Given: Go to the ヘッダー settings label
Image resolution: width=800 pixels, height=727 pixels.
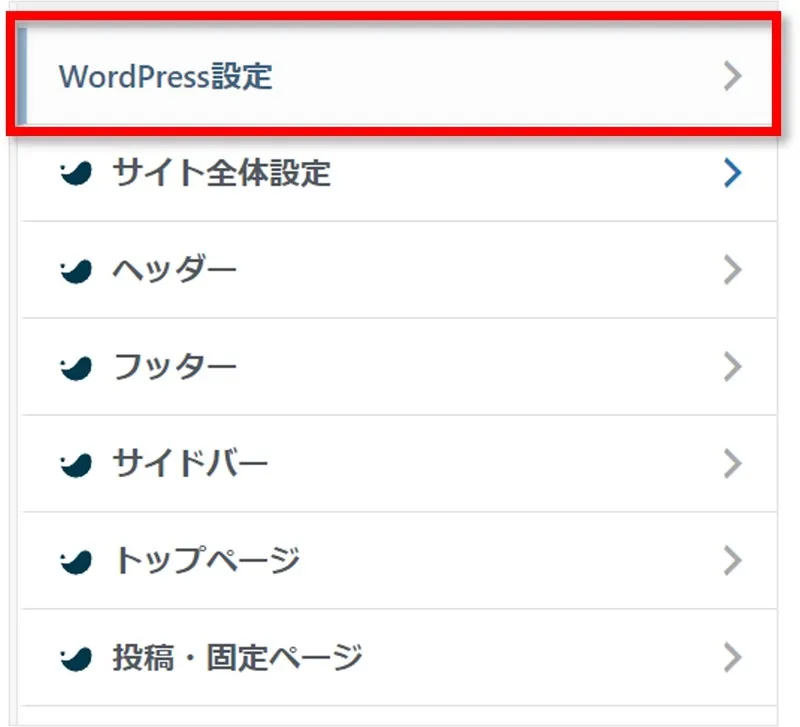Looking at the screenshot, I should pos(175,271).
